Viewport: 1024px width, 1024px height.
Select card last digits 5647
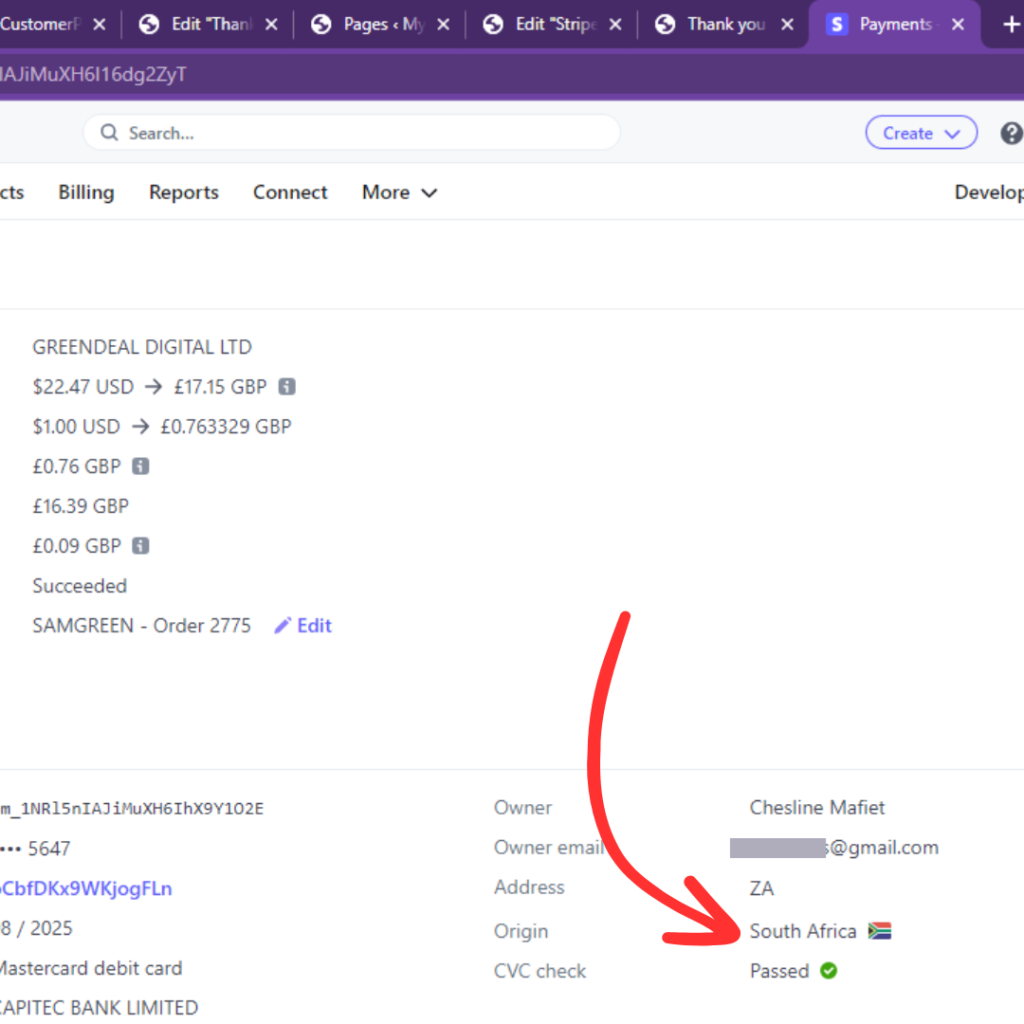click(x=49, y=849)
